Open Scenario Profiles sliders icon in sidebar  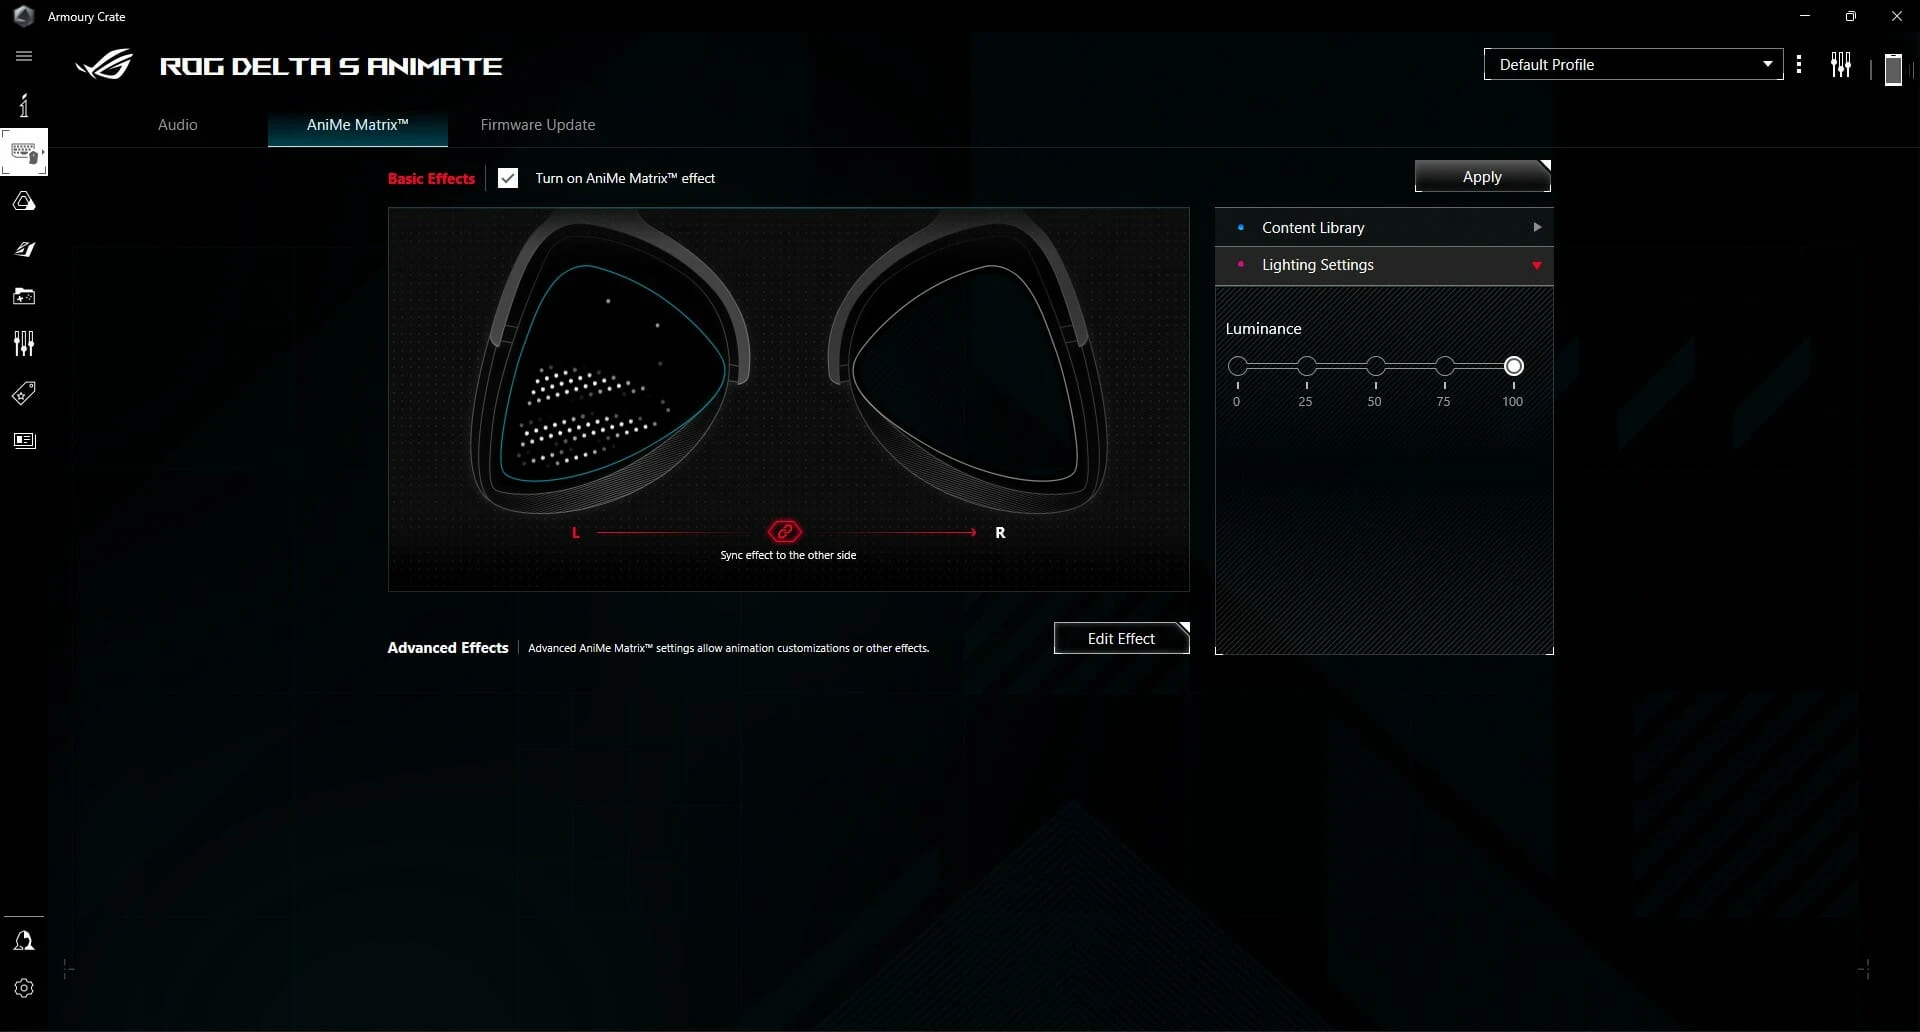[24, 344]
